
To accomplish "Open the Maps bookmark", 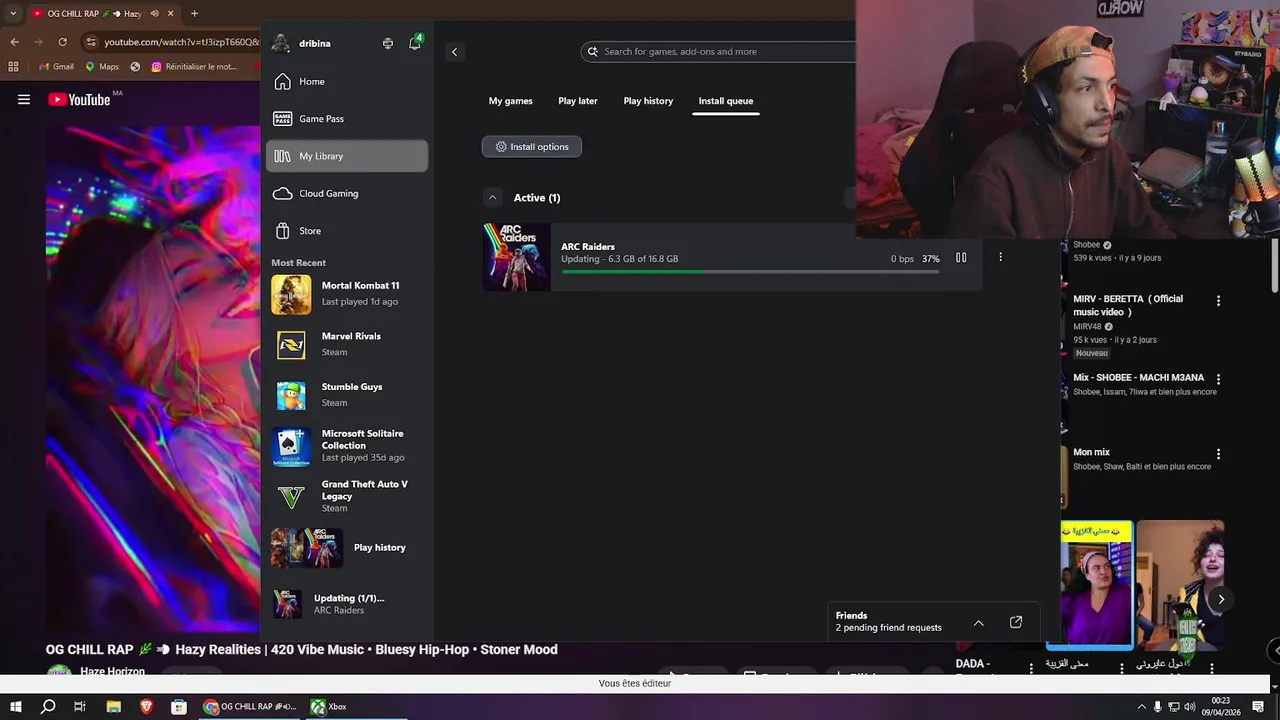I will 103,67.
